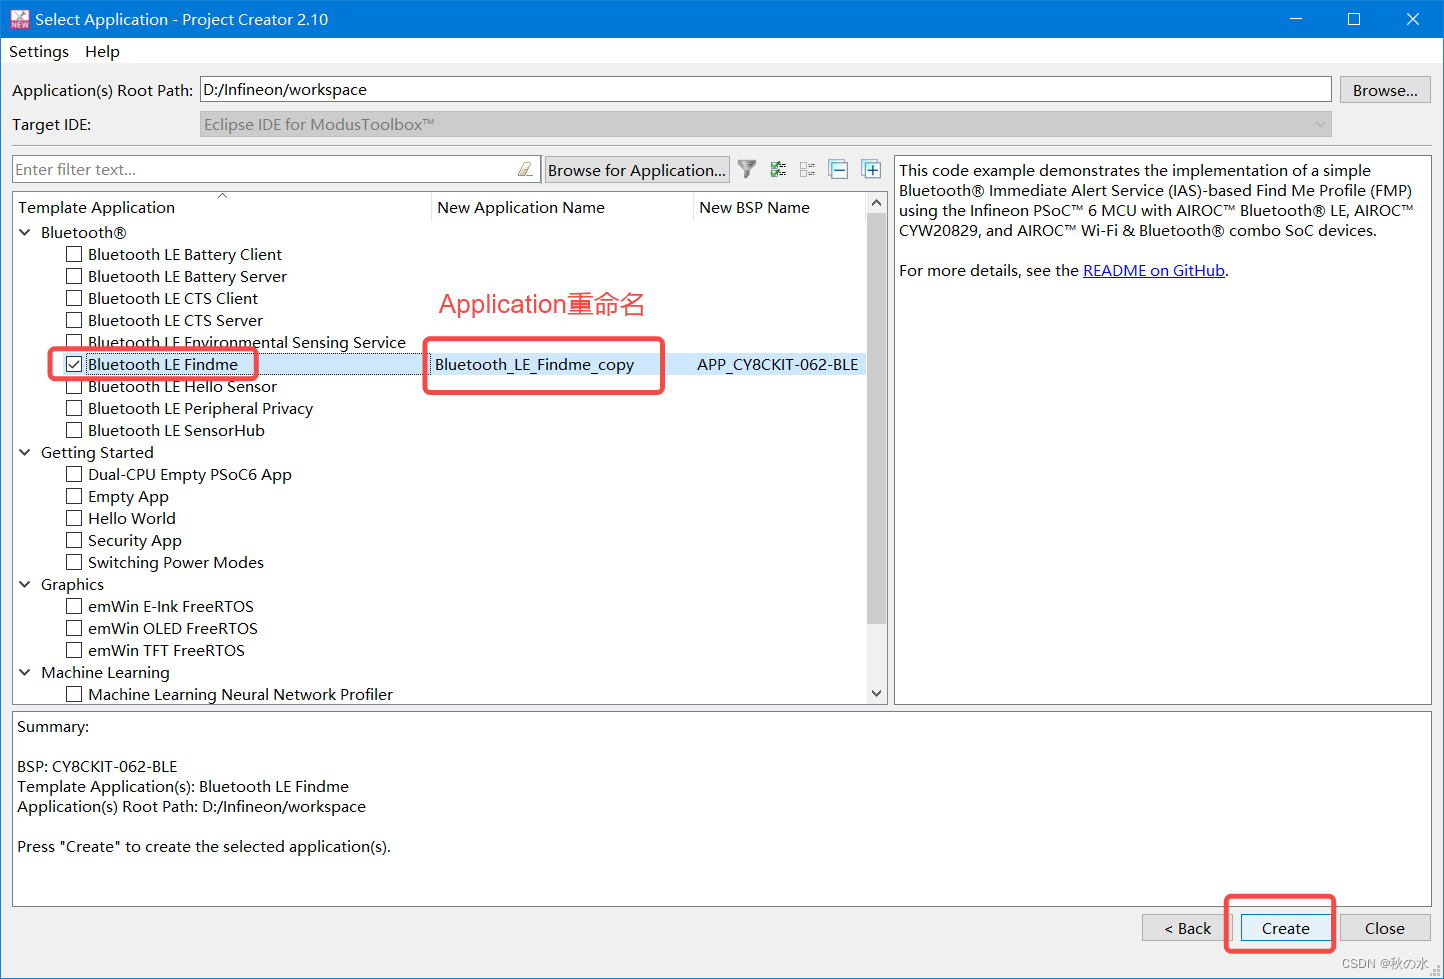Check emWin E-Ink FreeRTOS
This screenshot has height=979, width=1444.
tap(74, 606)
